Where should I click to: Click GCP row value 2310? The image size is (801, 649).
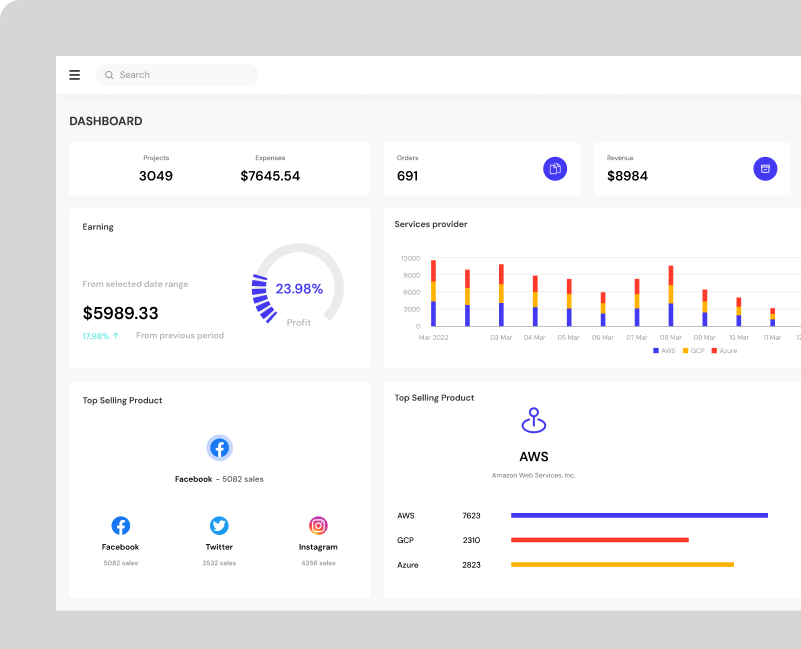[471, 540]
